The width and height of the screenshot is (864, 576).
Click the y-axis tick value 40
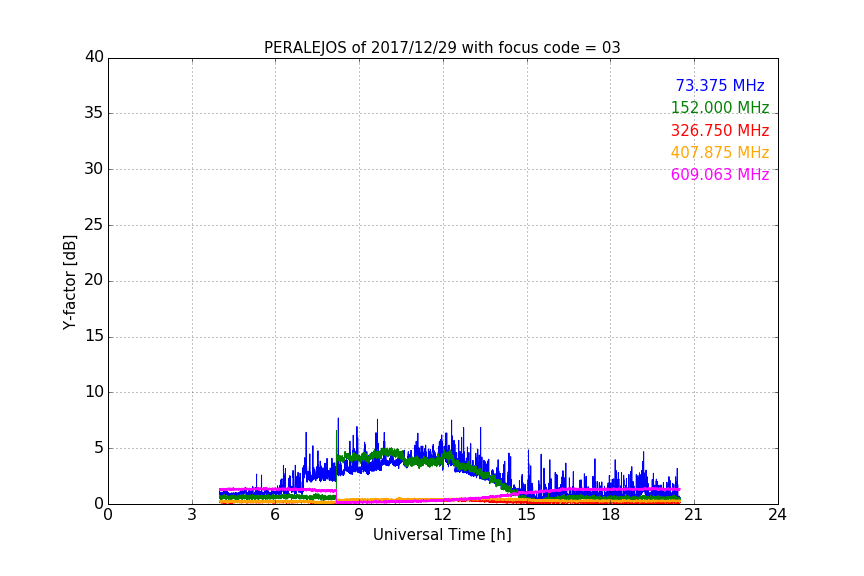(x=94, y=57)
